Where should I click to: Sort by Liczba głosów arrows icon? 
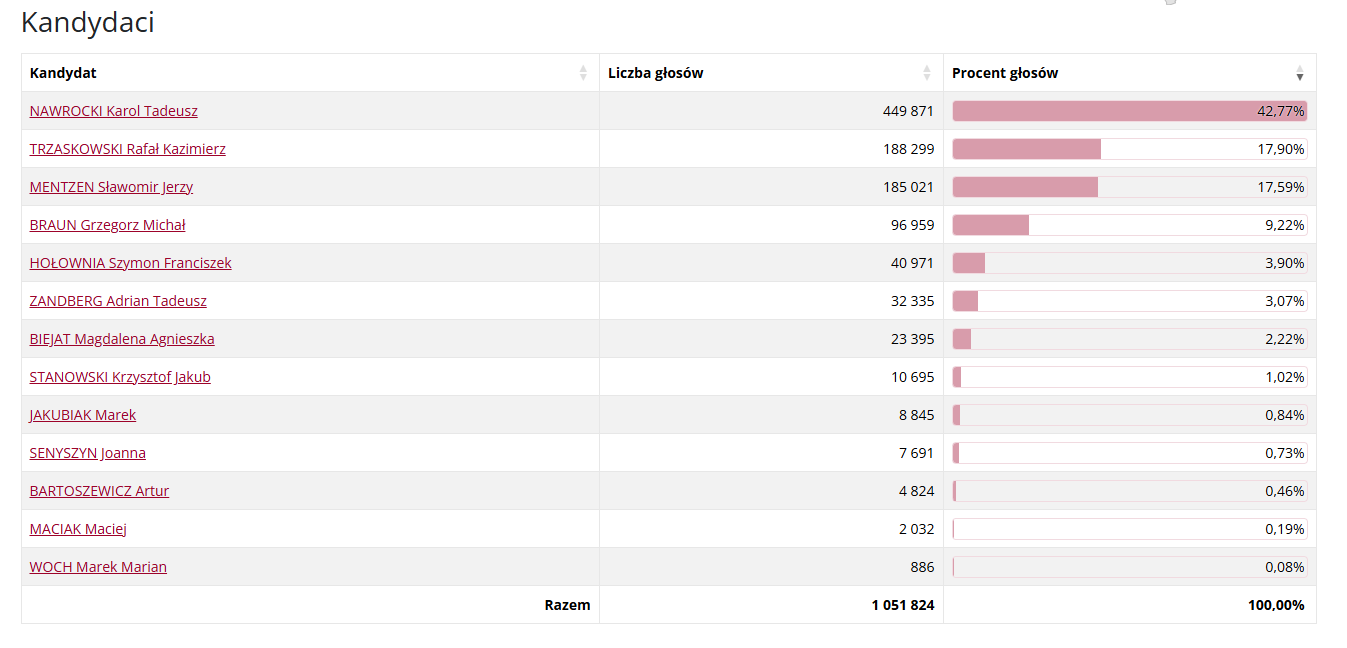[x=927, y=73]
